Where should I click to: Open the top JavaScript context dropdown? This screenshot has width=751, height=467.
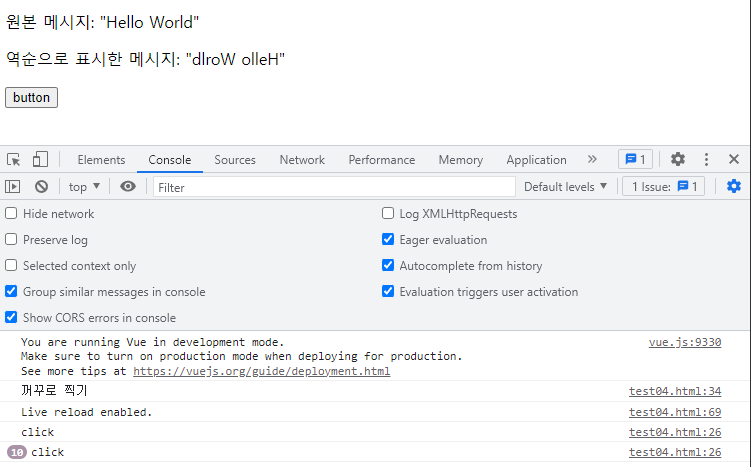click(84, 186)
